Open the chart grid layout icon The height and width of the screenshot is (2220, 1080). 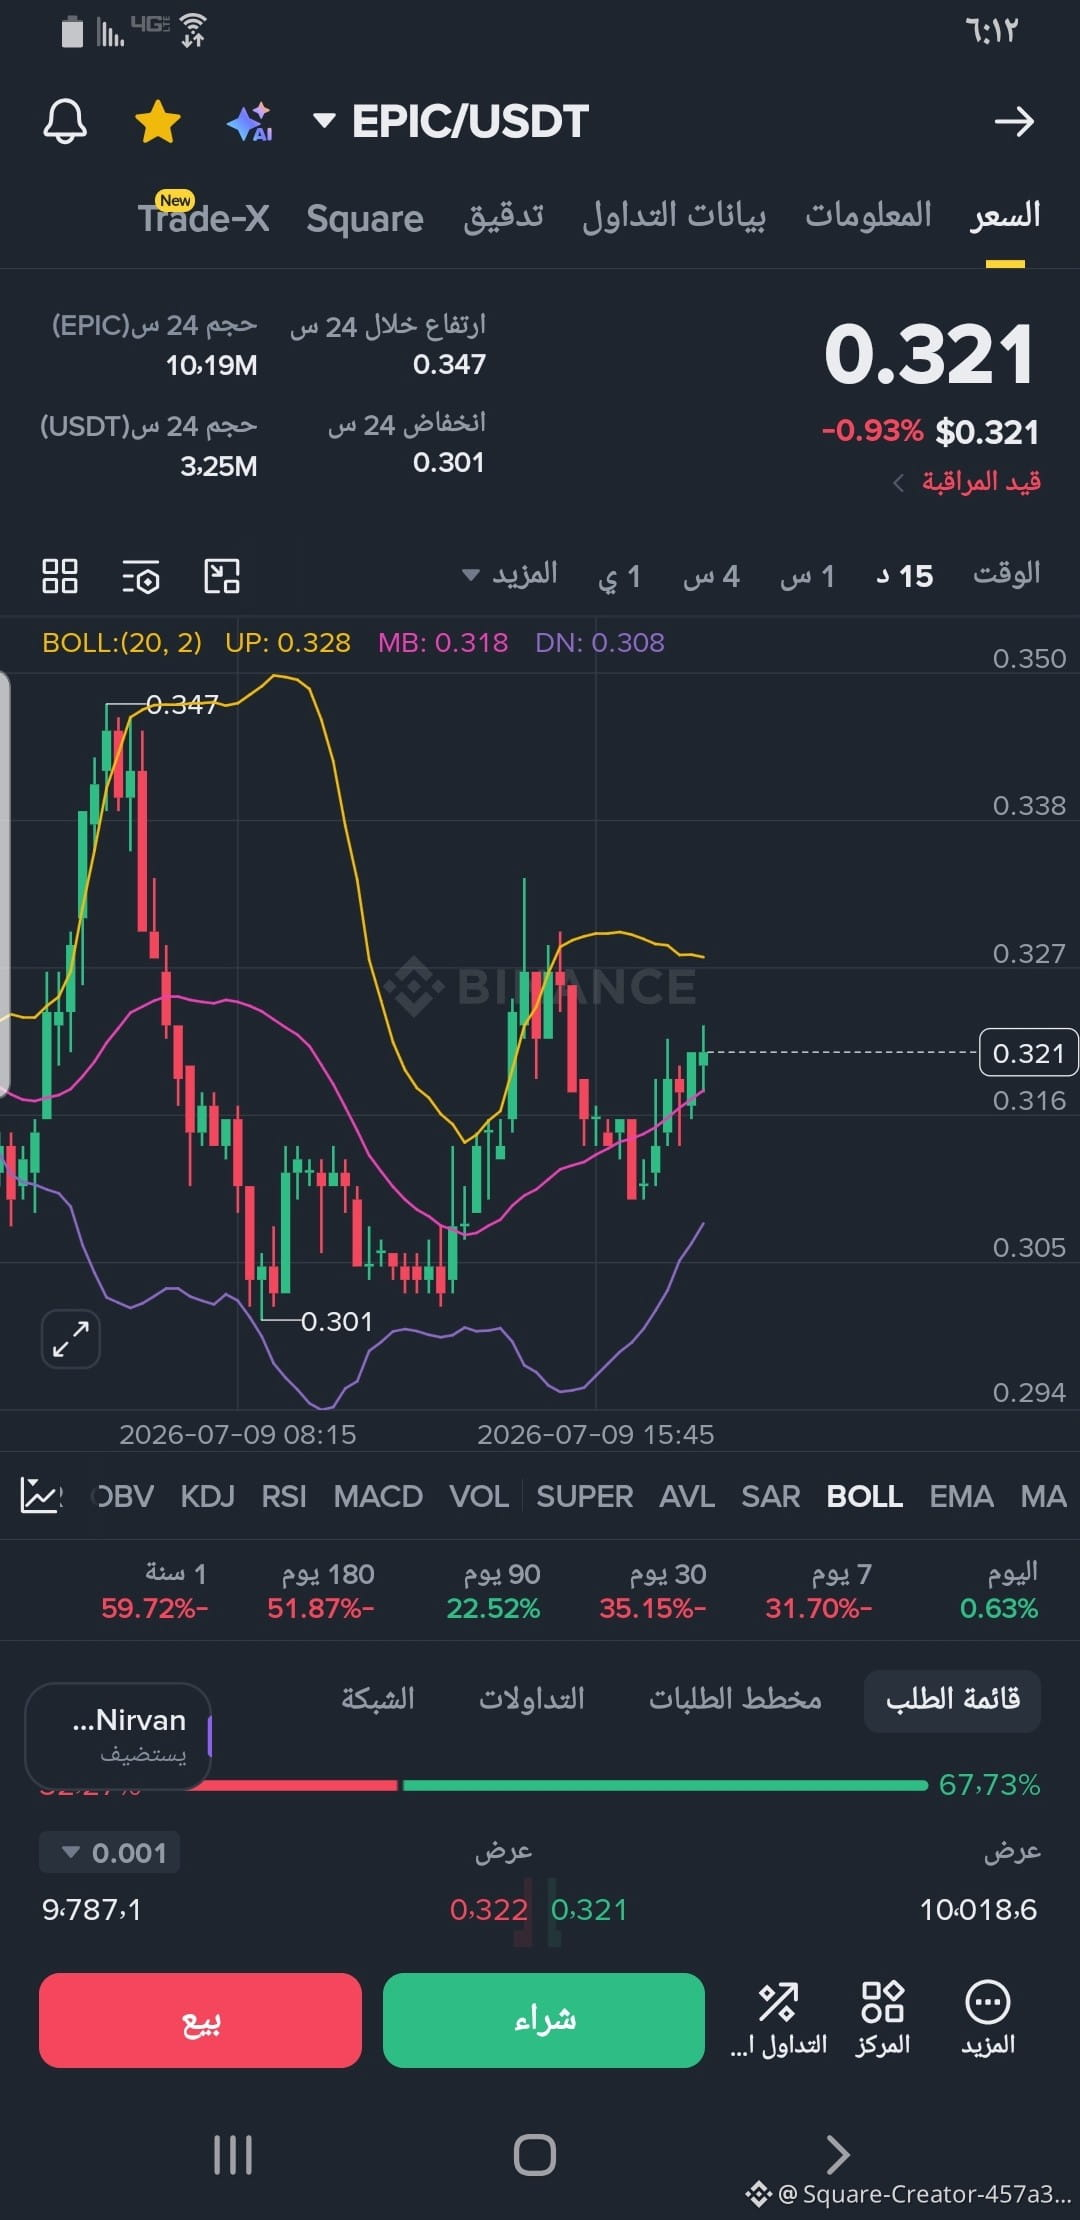[60, 576]
